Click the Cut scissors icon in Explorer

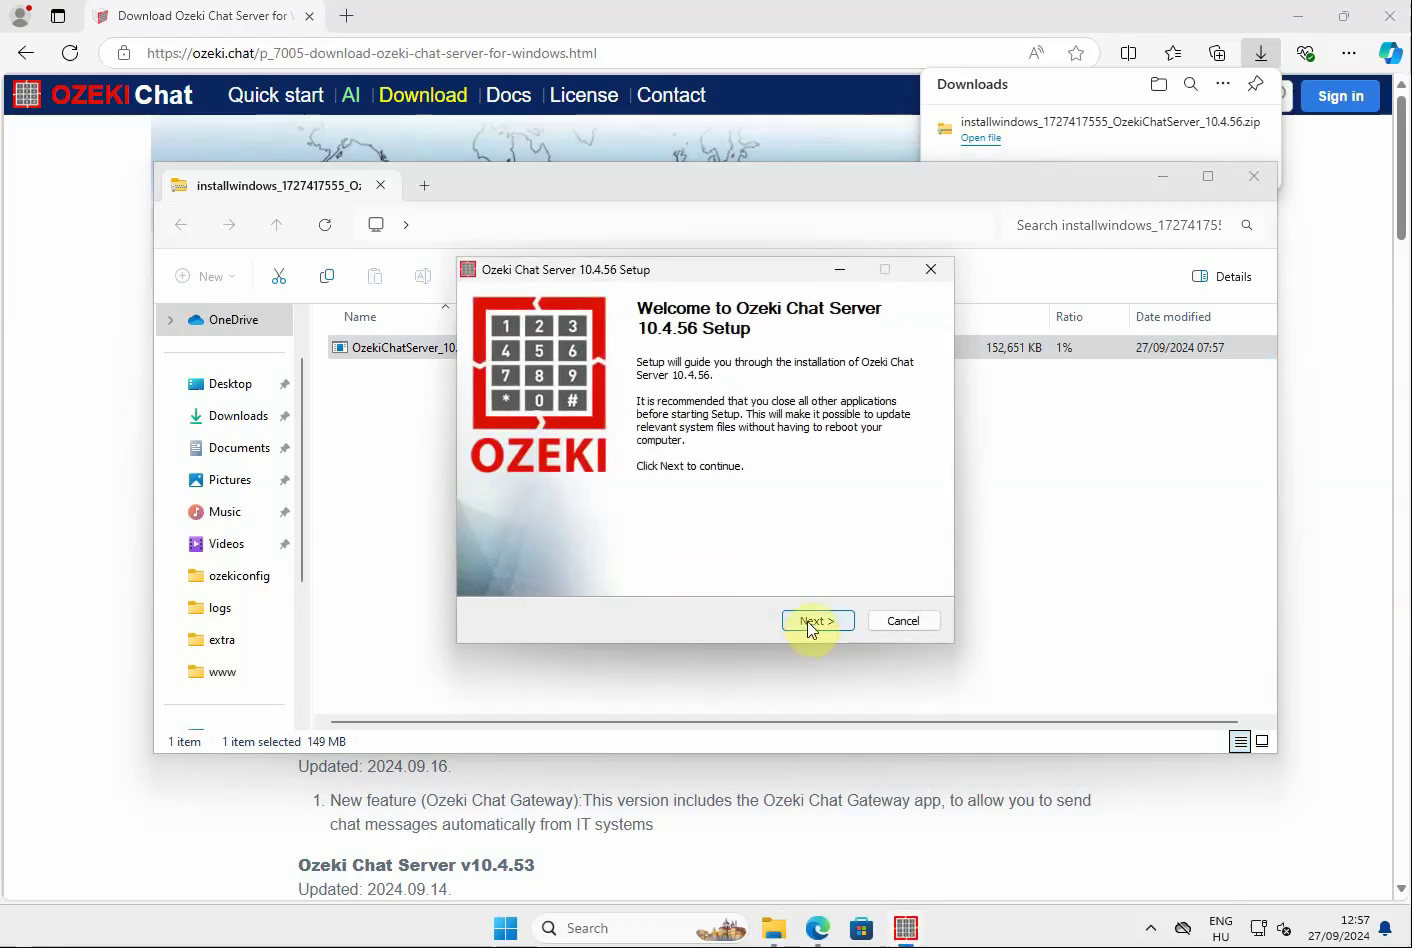point(279,277)
